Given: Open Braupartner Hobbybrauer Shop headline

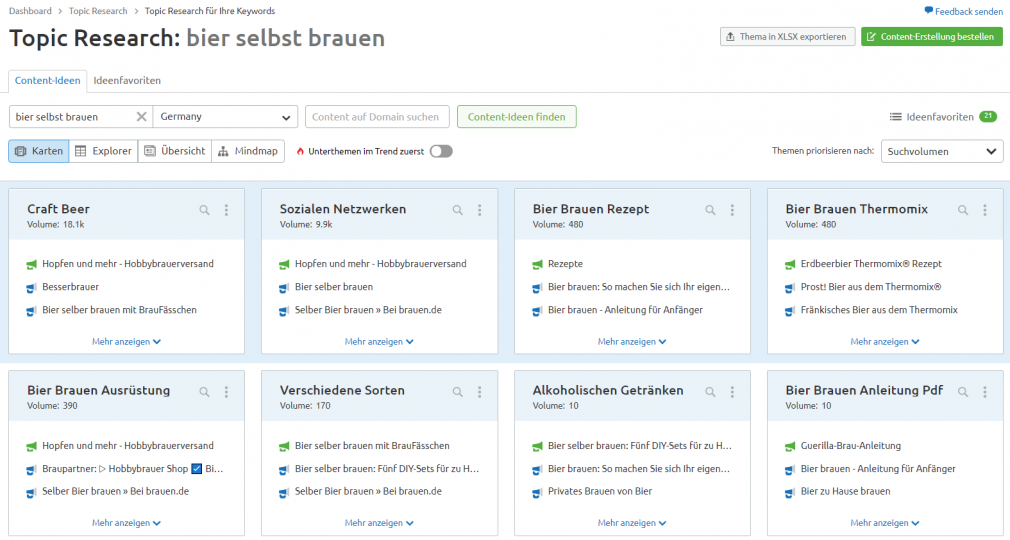Looking at the screenshot, I should 132,469.
